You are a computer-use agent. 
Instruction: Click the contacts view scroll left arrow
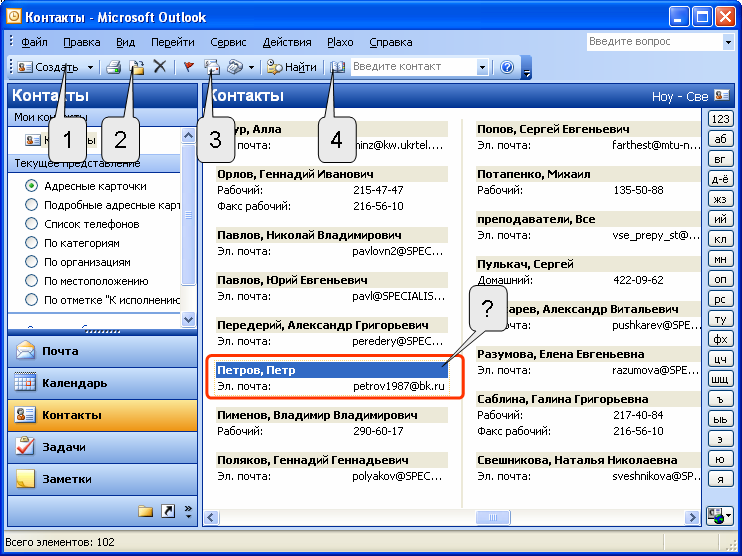211,517
